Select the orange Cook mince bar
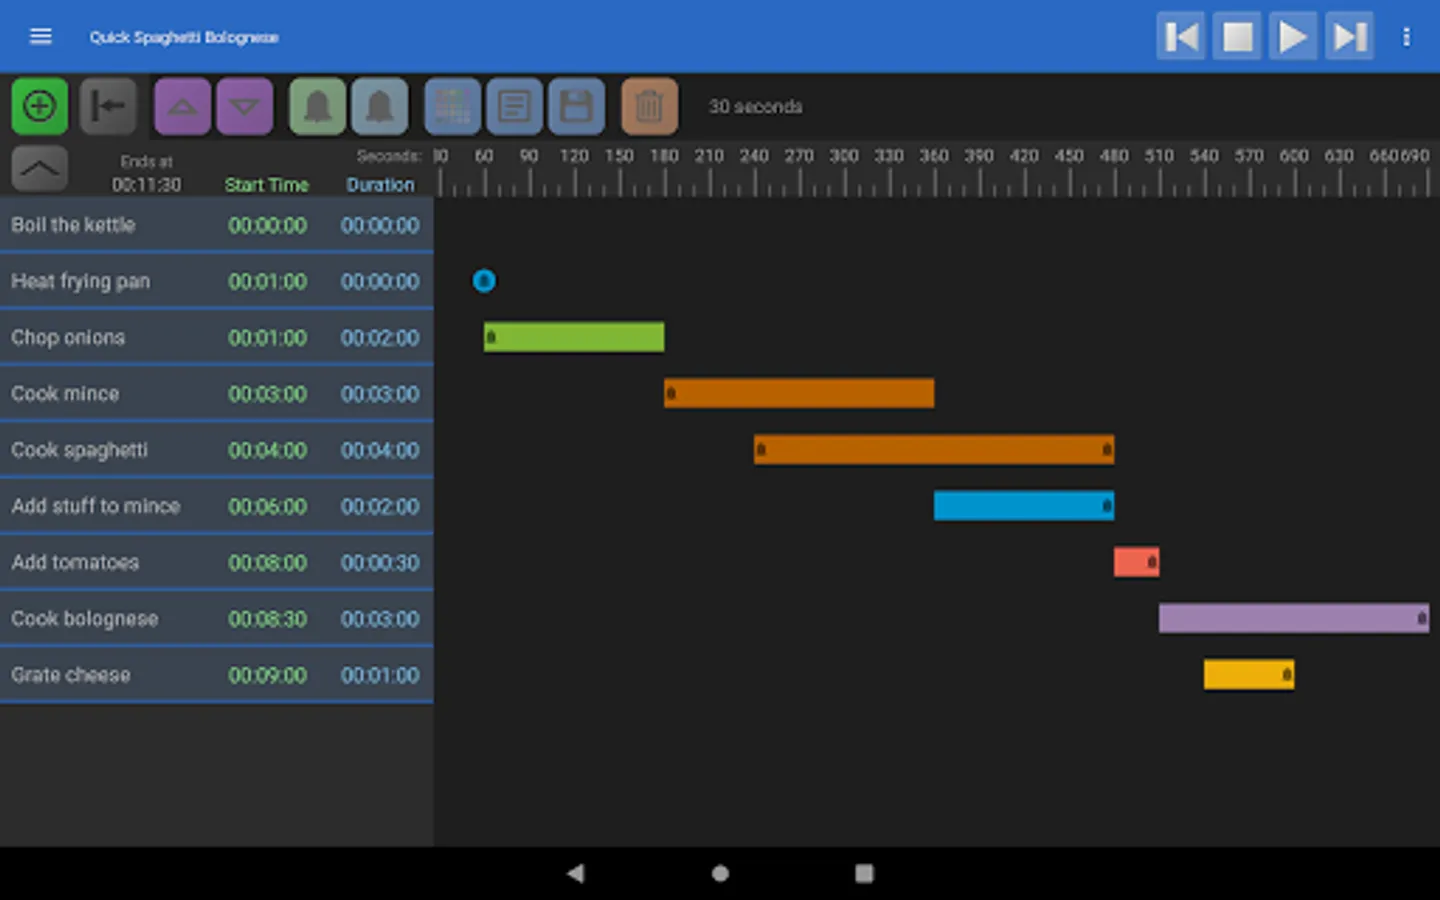The height and width of the screenshot is (900, 1440). tap(799, 393)
